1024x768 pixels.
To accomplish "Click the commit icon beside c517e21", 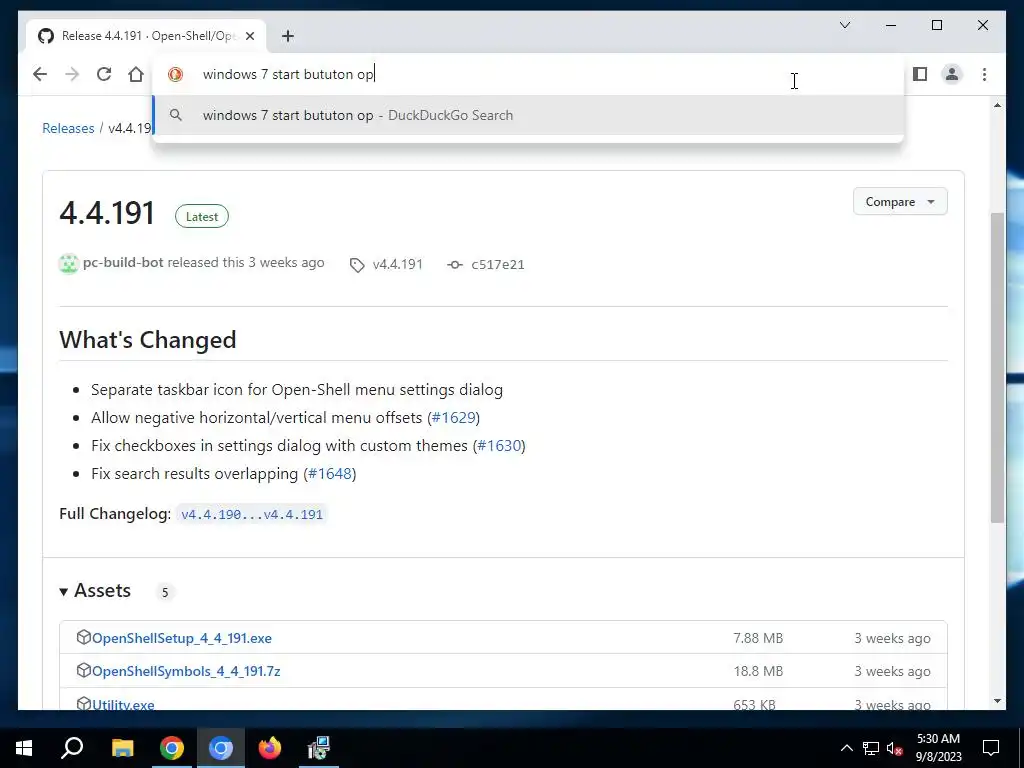I will pyautogui.click(x=455, y=265).
